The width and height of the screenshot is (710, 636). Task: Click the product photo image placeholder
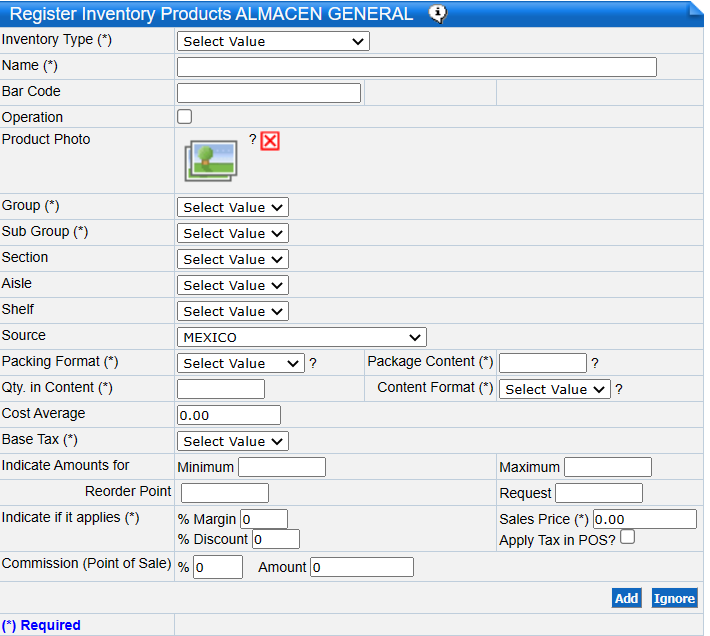tap(210, 160)
